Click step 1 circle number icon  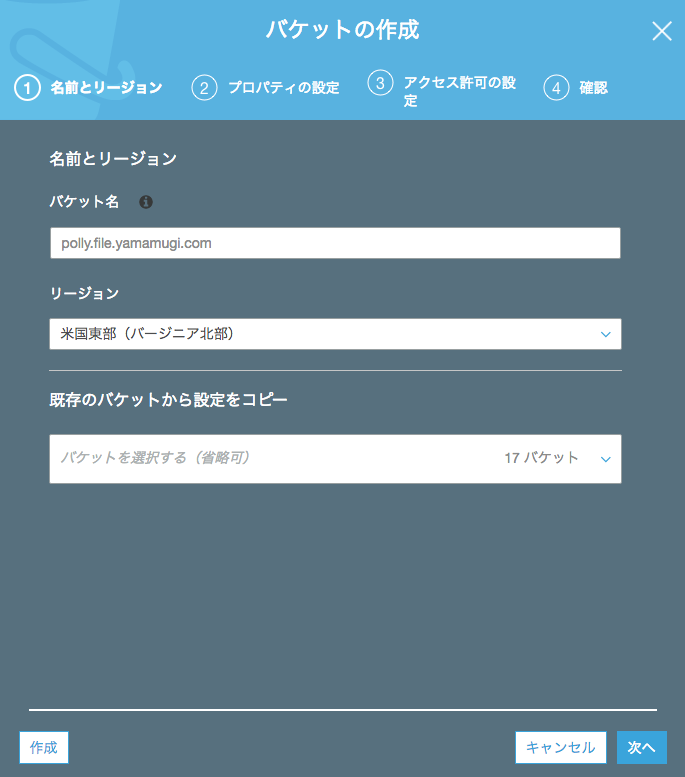coord(27,88)
